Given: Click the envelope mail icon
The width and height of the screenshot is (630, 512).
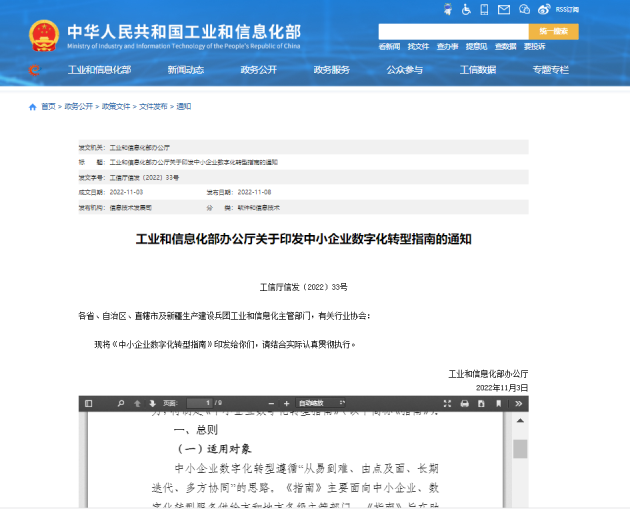Looking at the screenshot, I should point(504,10).
